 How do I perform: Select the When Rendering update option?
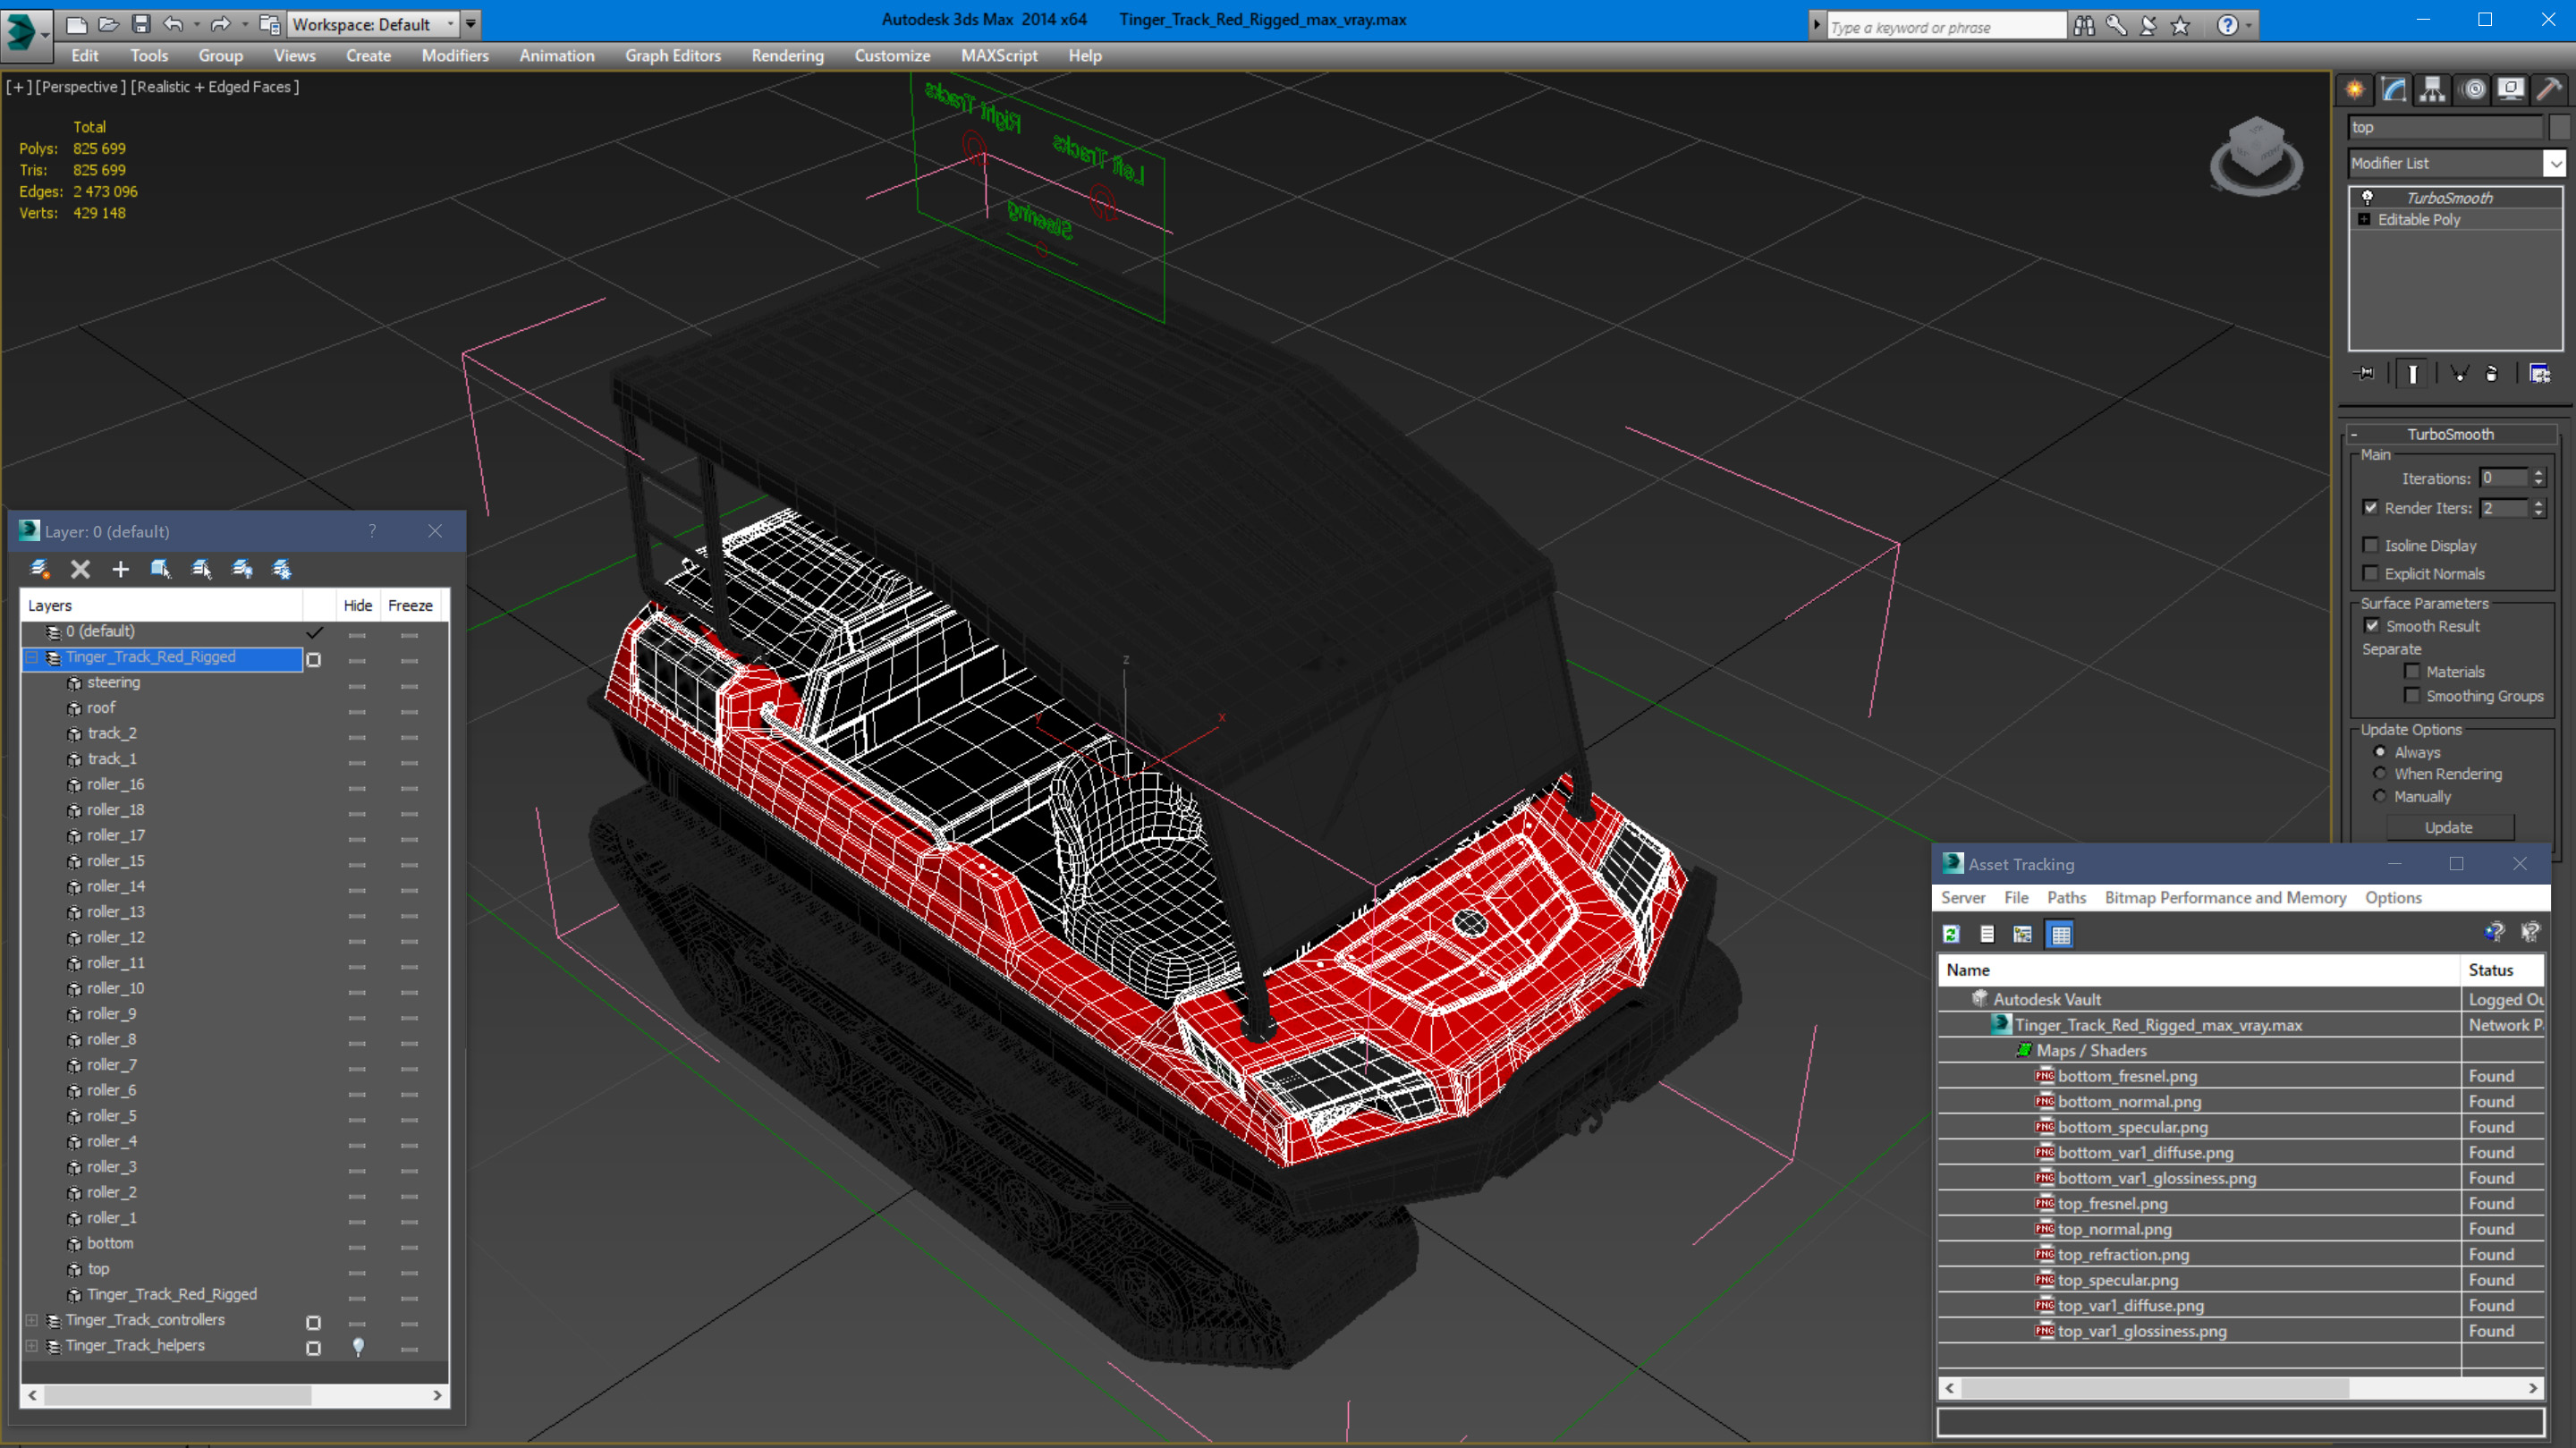coord(2379,773)
